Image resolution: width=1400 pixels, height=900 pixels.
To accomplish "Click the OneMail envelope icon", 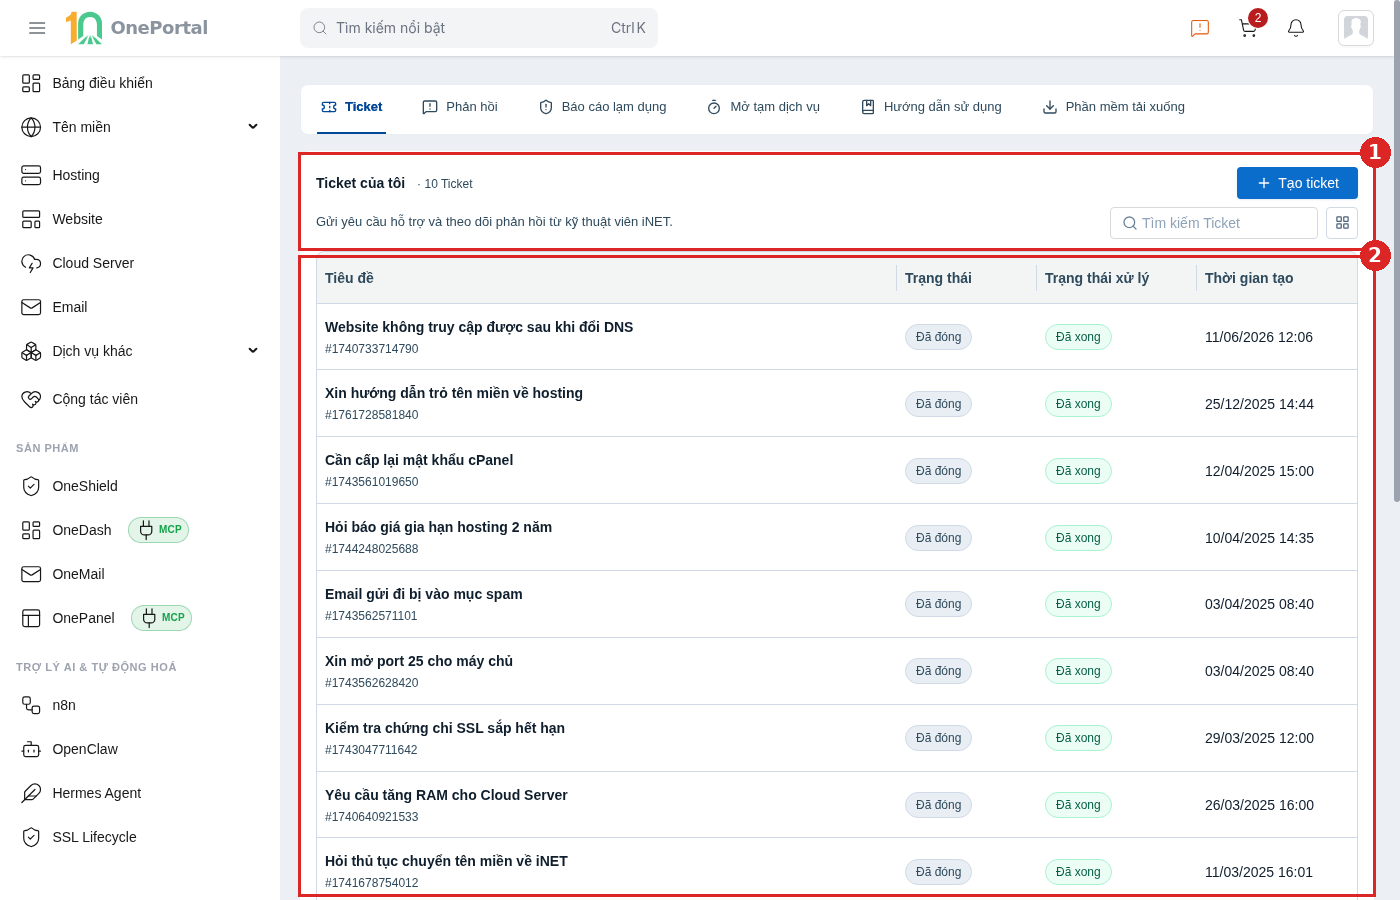I will point(31,574).
